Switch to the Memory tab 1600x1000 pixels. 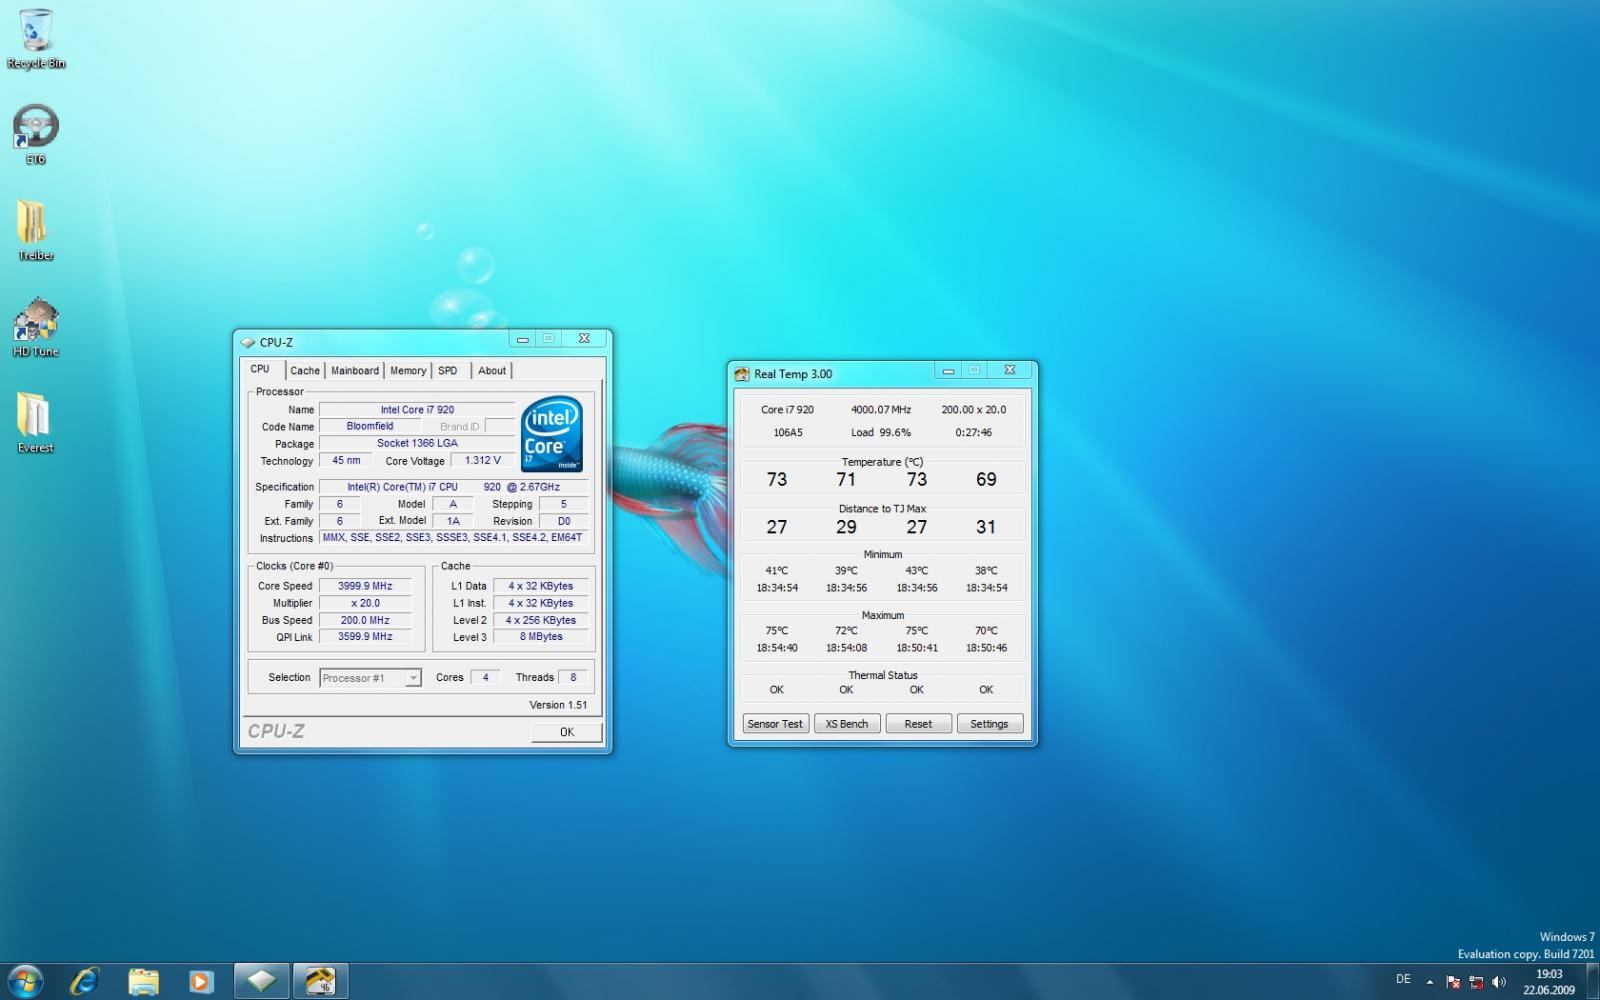click(x=408, y=370)
